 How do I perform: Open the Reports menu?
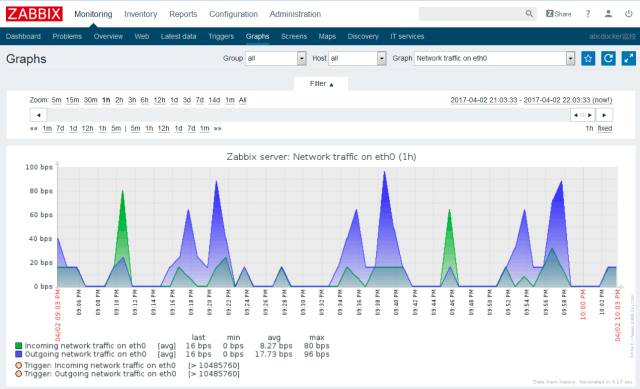(x=183, y=14)
